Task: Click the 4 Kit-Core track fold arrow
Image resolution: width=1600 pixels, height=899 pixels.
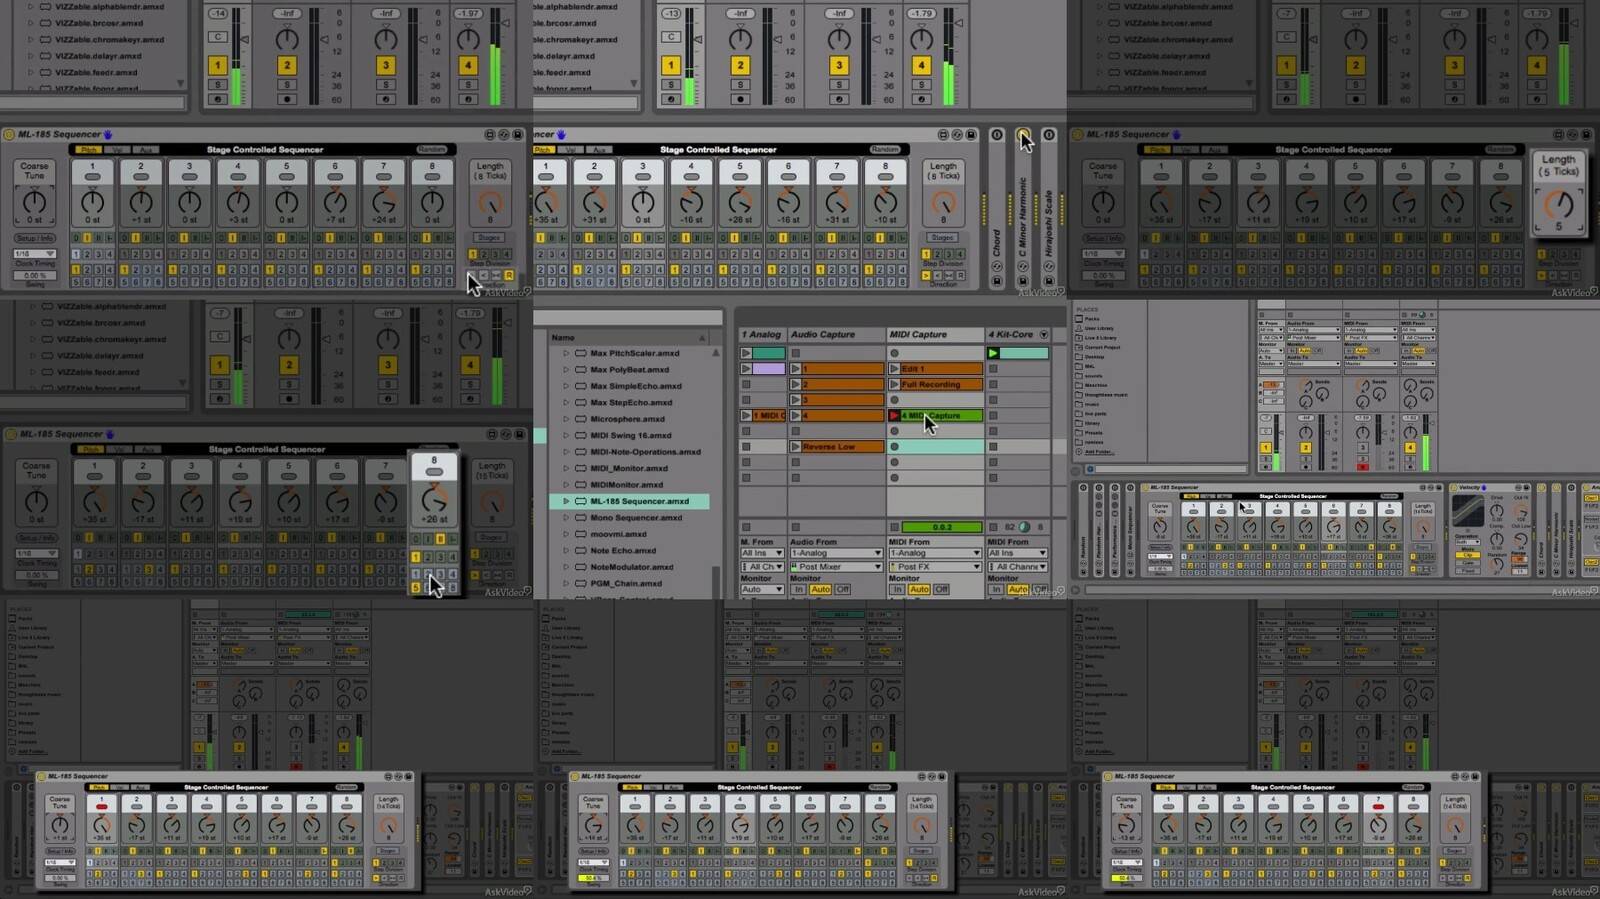Action: [1044, 335]
